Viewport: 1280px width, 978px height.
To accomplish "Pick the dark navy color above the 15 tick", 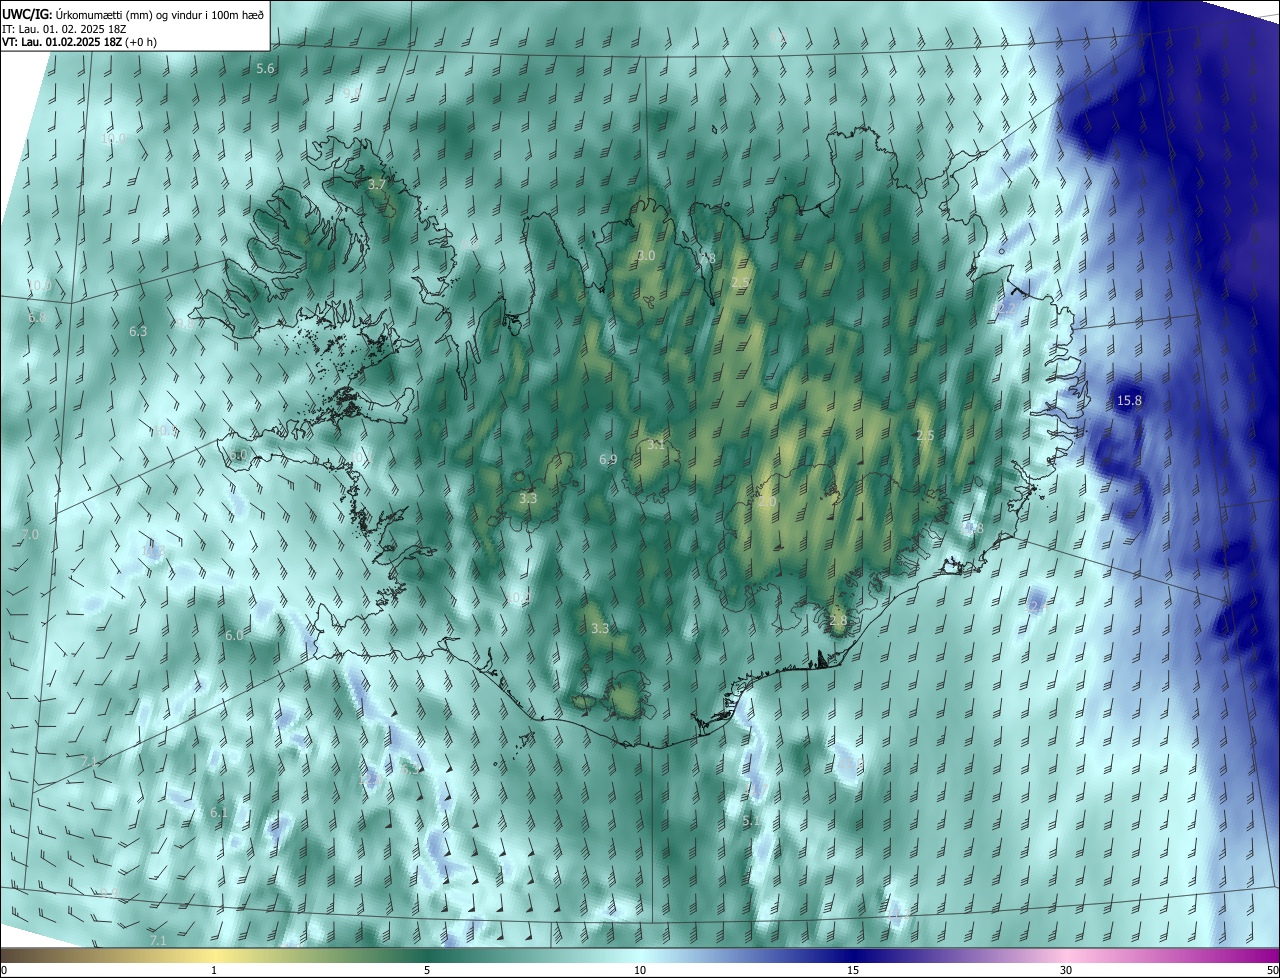I will 853,955.
